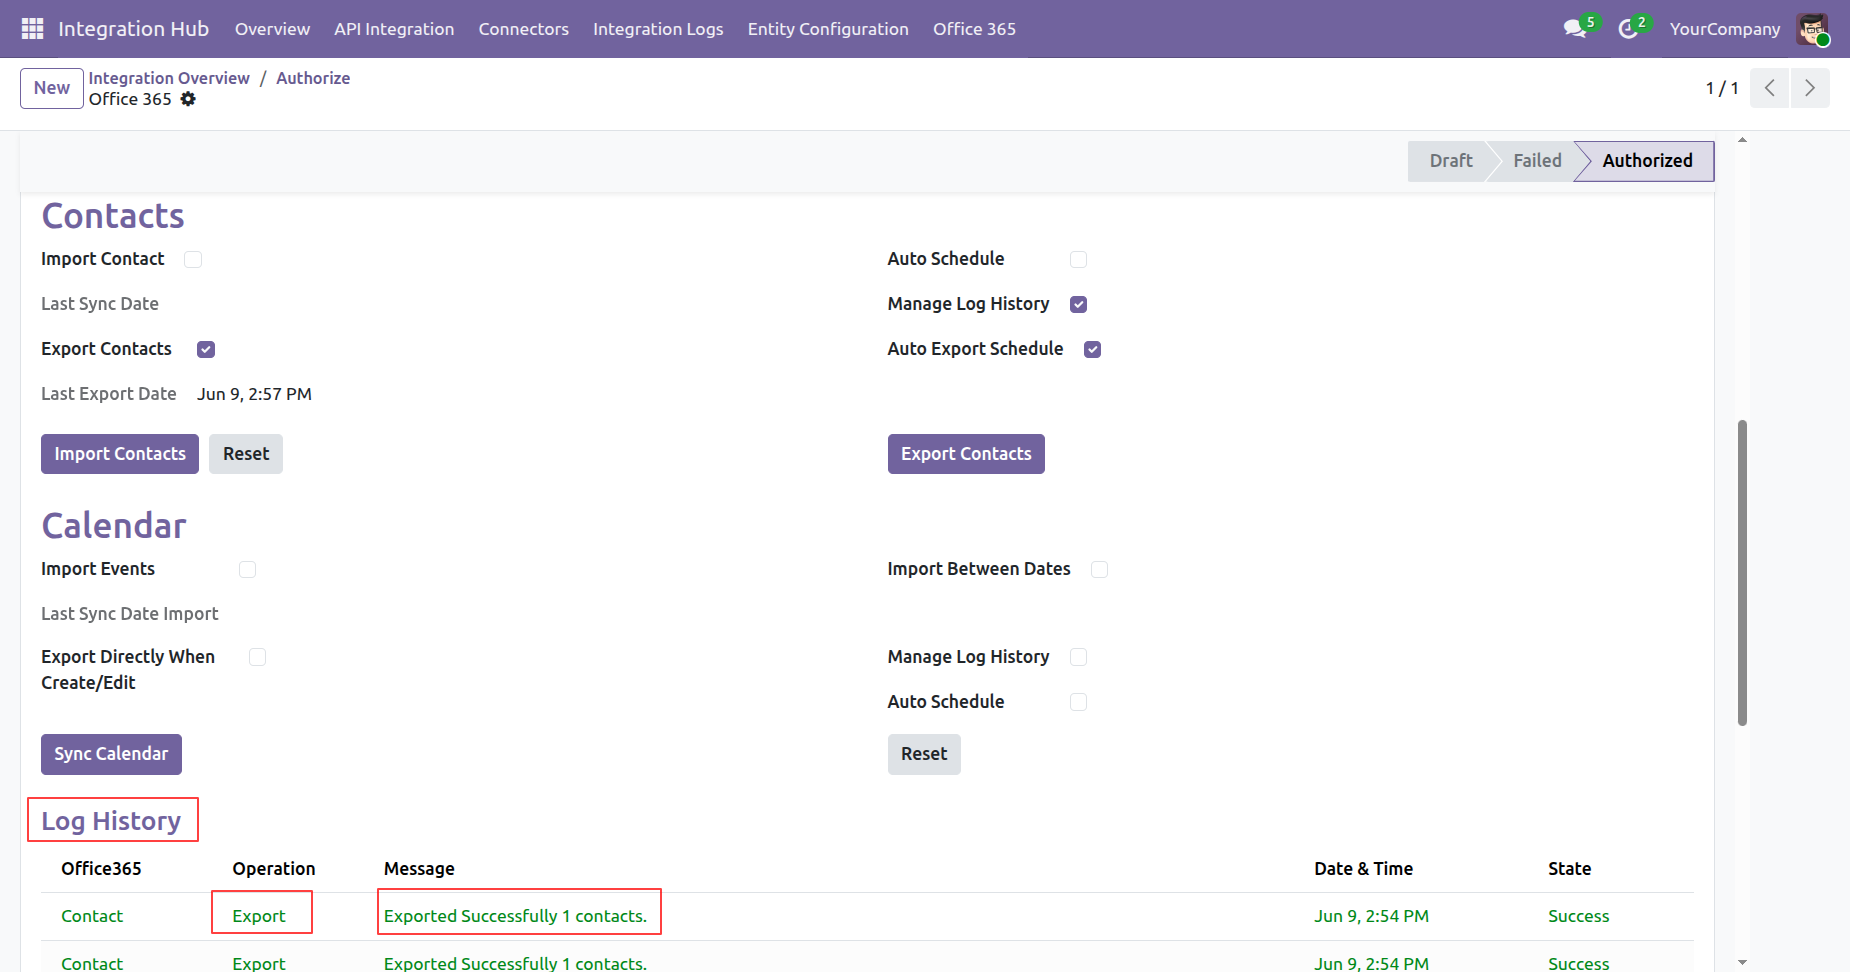This screenshot has width=1850, height=972.
Task: Select the Draft status stage
Action: click(x=1450, y=161)
